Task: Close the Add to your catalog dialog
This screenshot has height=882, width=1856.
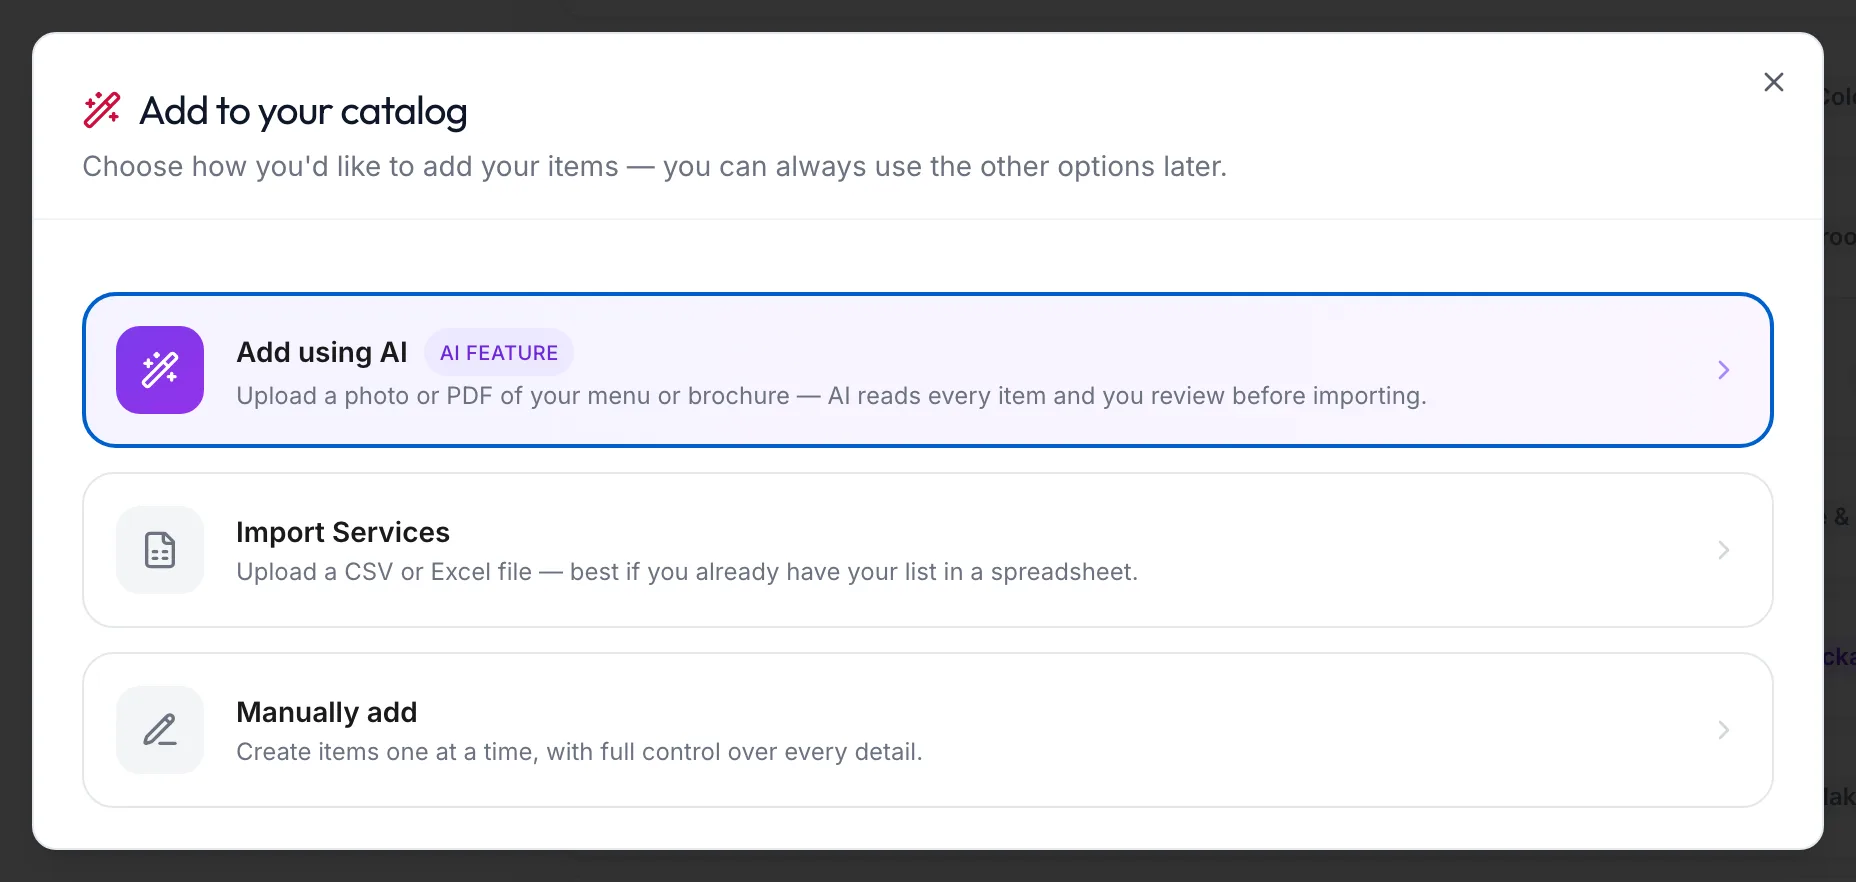Action: (1773, 82)
